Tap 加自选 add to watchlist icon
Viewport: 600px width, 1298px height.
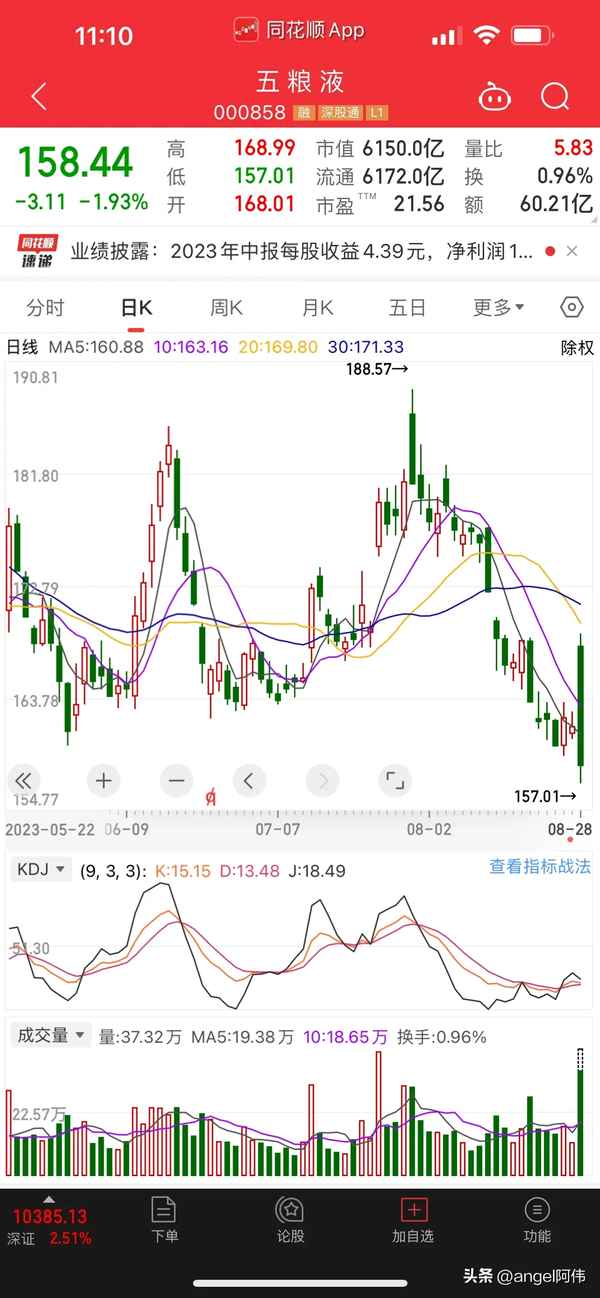tap(413, 1211)
